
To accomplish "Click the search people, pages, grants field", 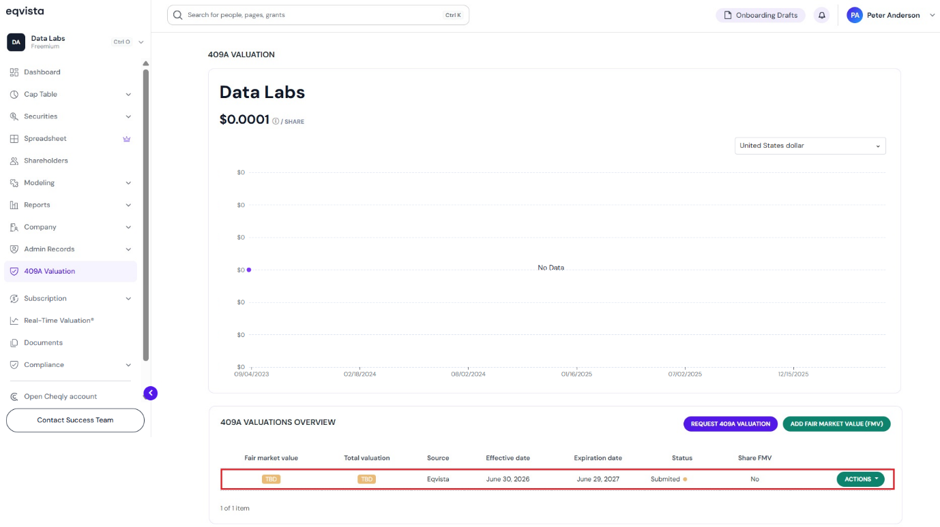I will point(318,15).
